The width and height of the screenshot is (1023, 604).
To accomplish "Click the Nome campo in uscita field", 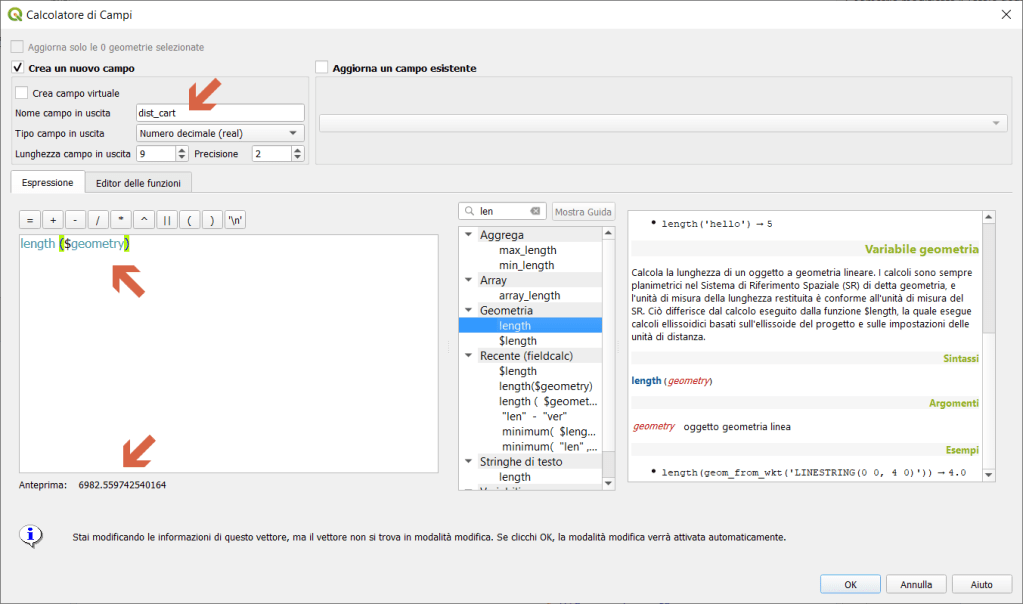I will [220, 113].
